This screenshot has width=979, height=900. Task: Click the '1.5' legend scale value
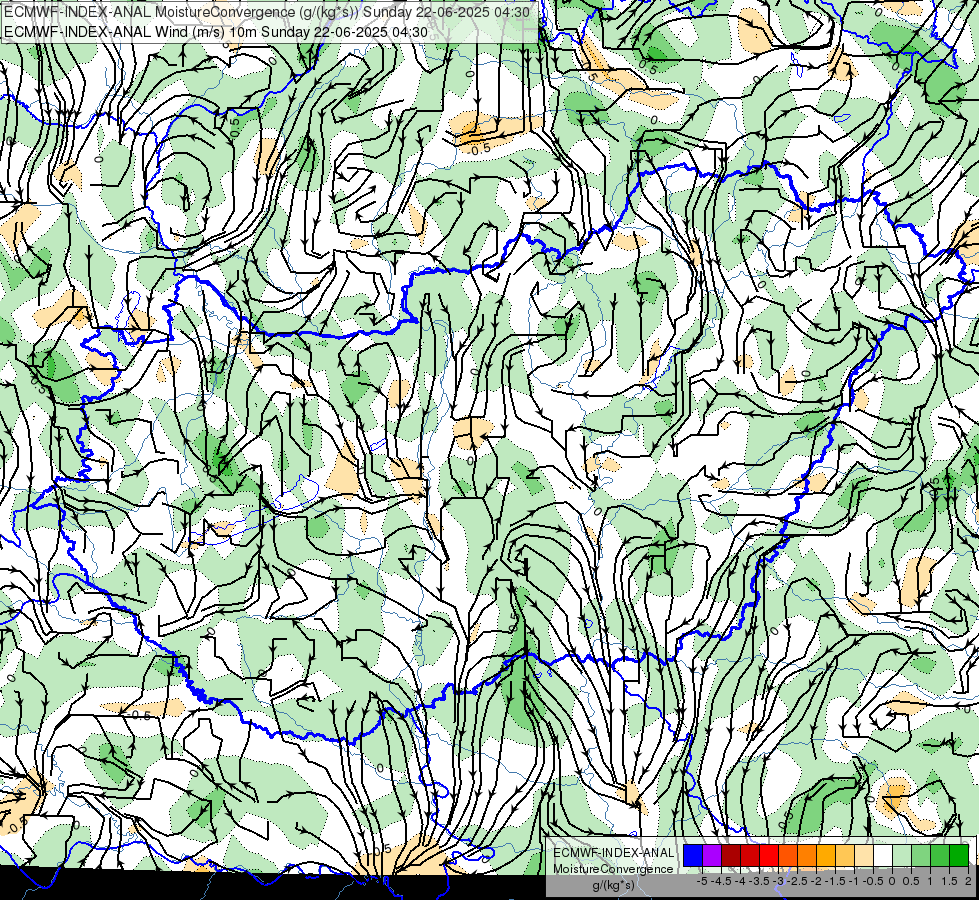point(948,881)
